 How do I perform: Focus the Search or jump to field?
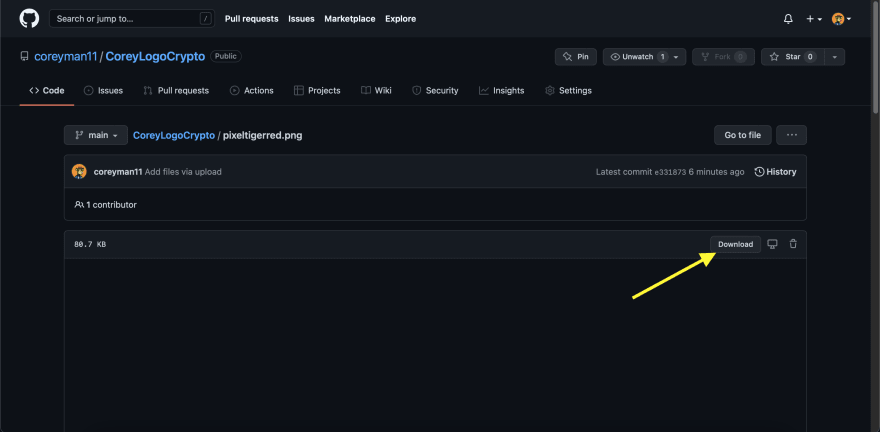(132, 19)
